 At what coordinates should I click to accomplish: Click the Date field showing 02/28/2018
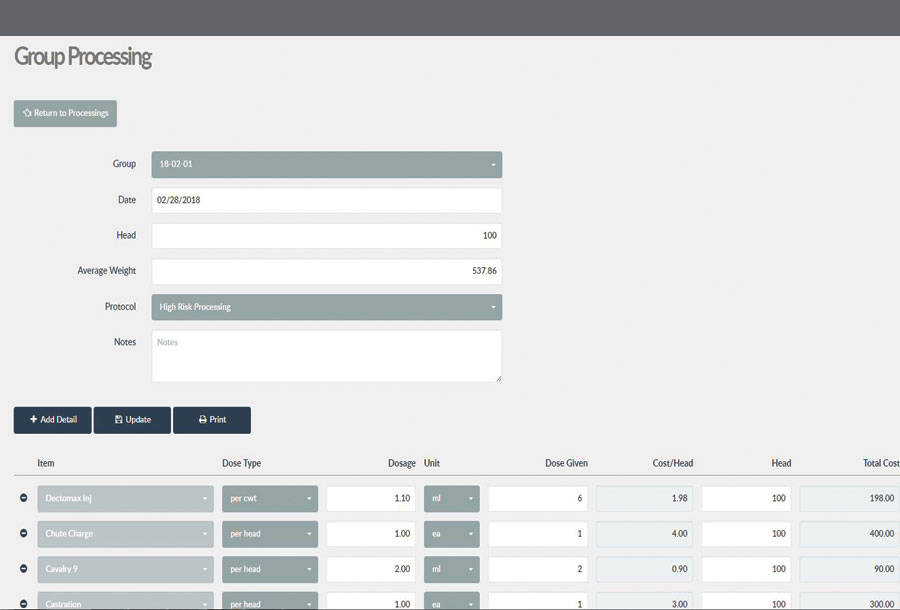point(326,200)
